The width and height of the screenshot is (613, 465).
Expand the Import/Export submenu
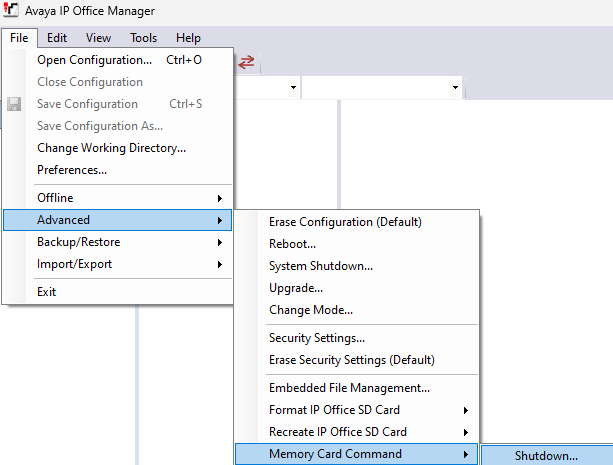118,264
